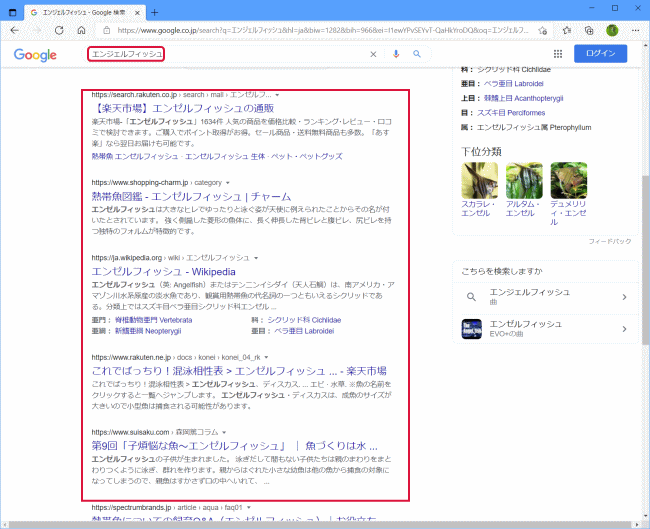Open シクリッド科 Cichlidae link under Wikipedia

[x=304, y=320]
